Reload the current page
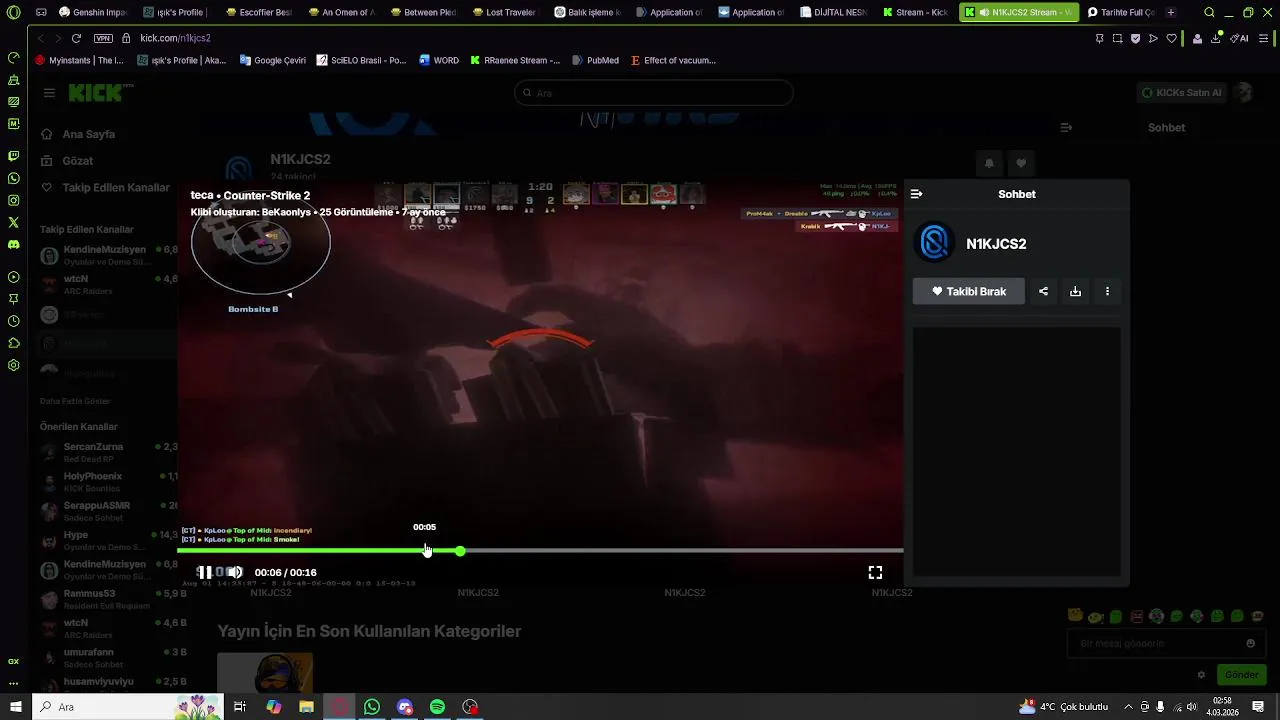This screenshot has height=720, width=1280. pos(76,38)
